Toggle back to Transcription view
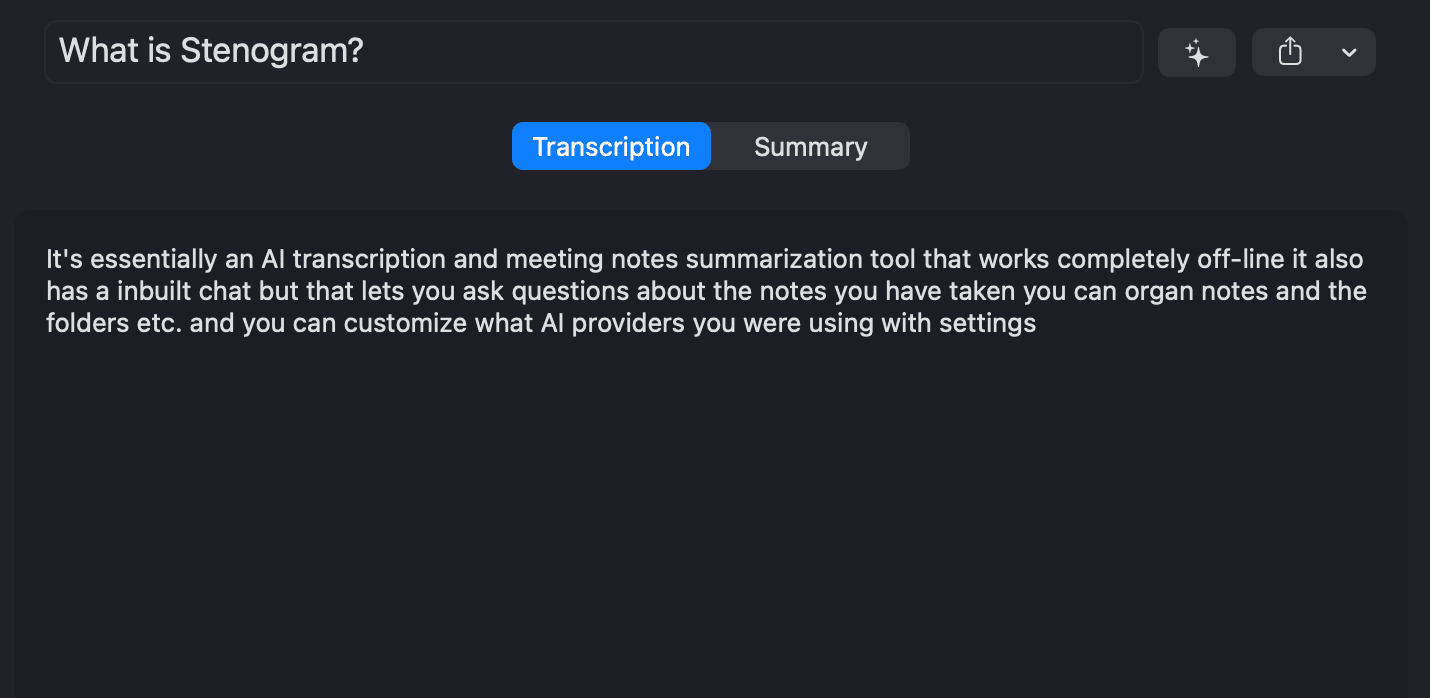Viewport: 1430px width, 698px height. 611,146
